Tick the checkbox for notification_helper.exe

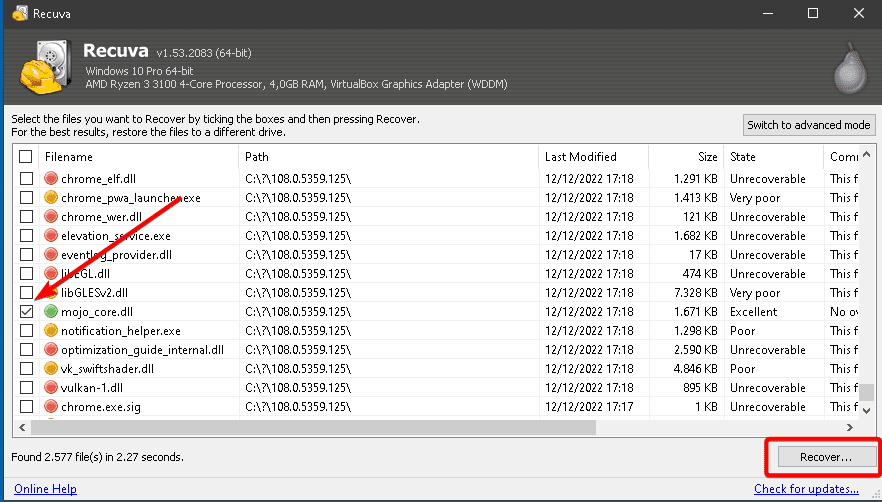tap(26, 330)
